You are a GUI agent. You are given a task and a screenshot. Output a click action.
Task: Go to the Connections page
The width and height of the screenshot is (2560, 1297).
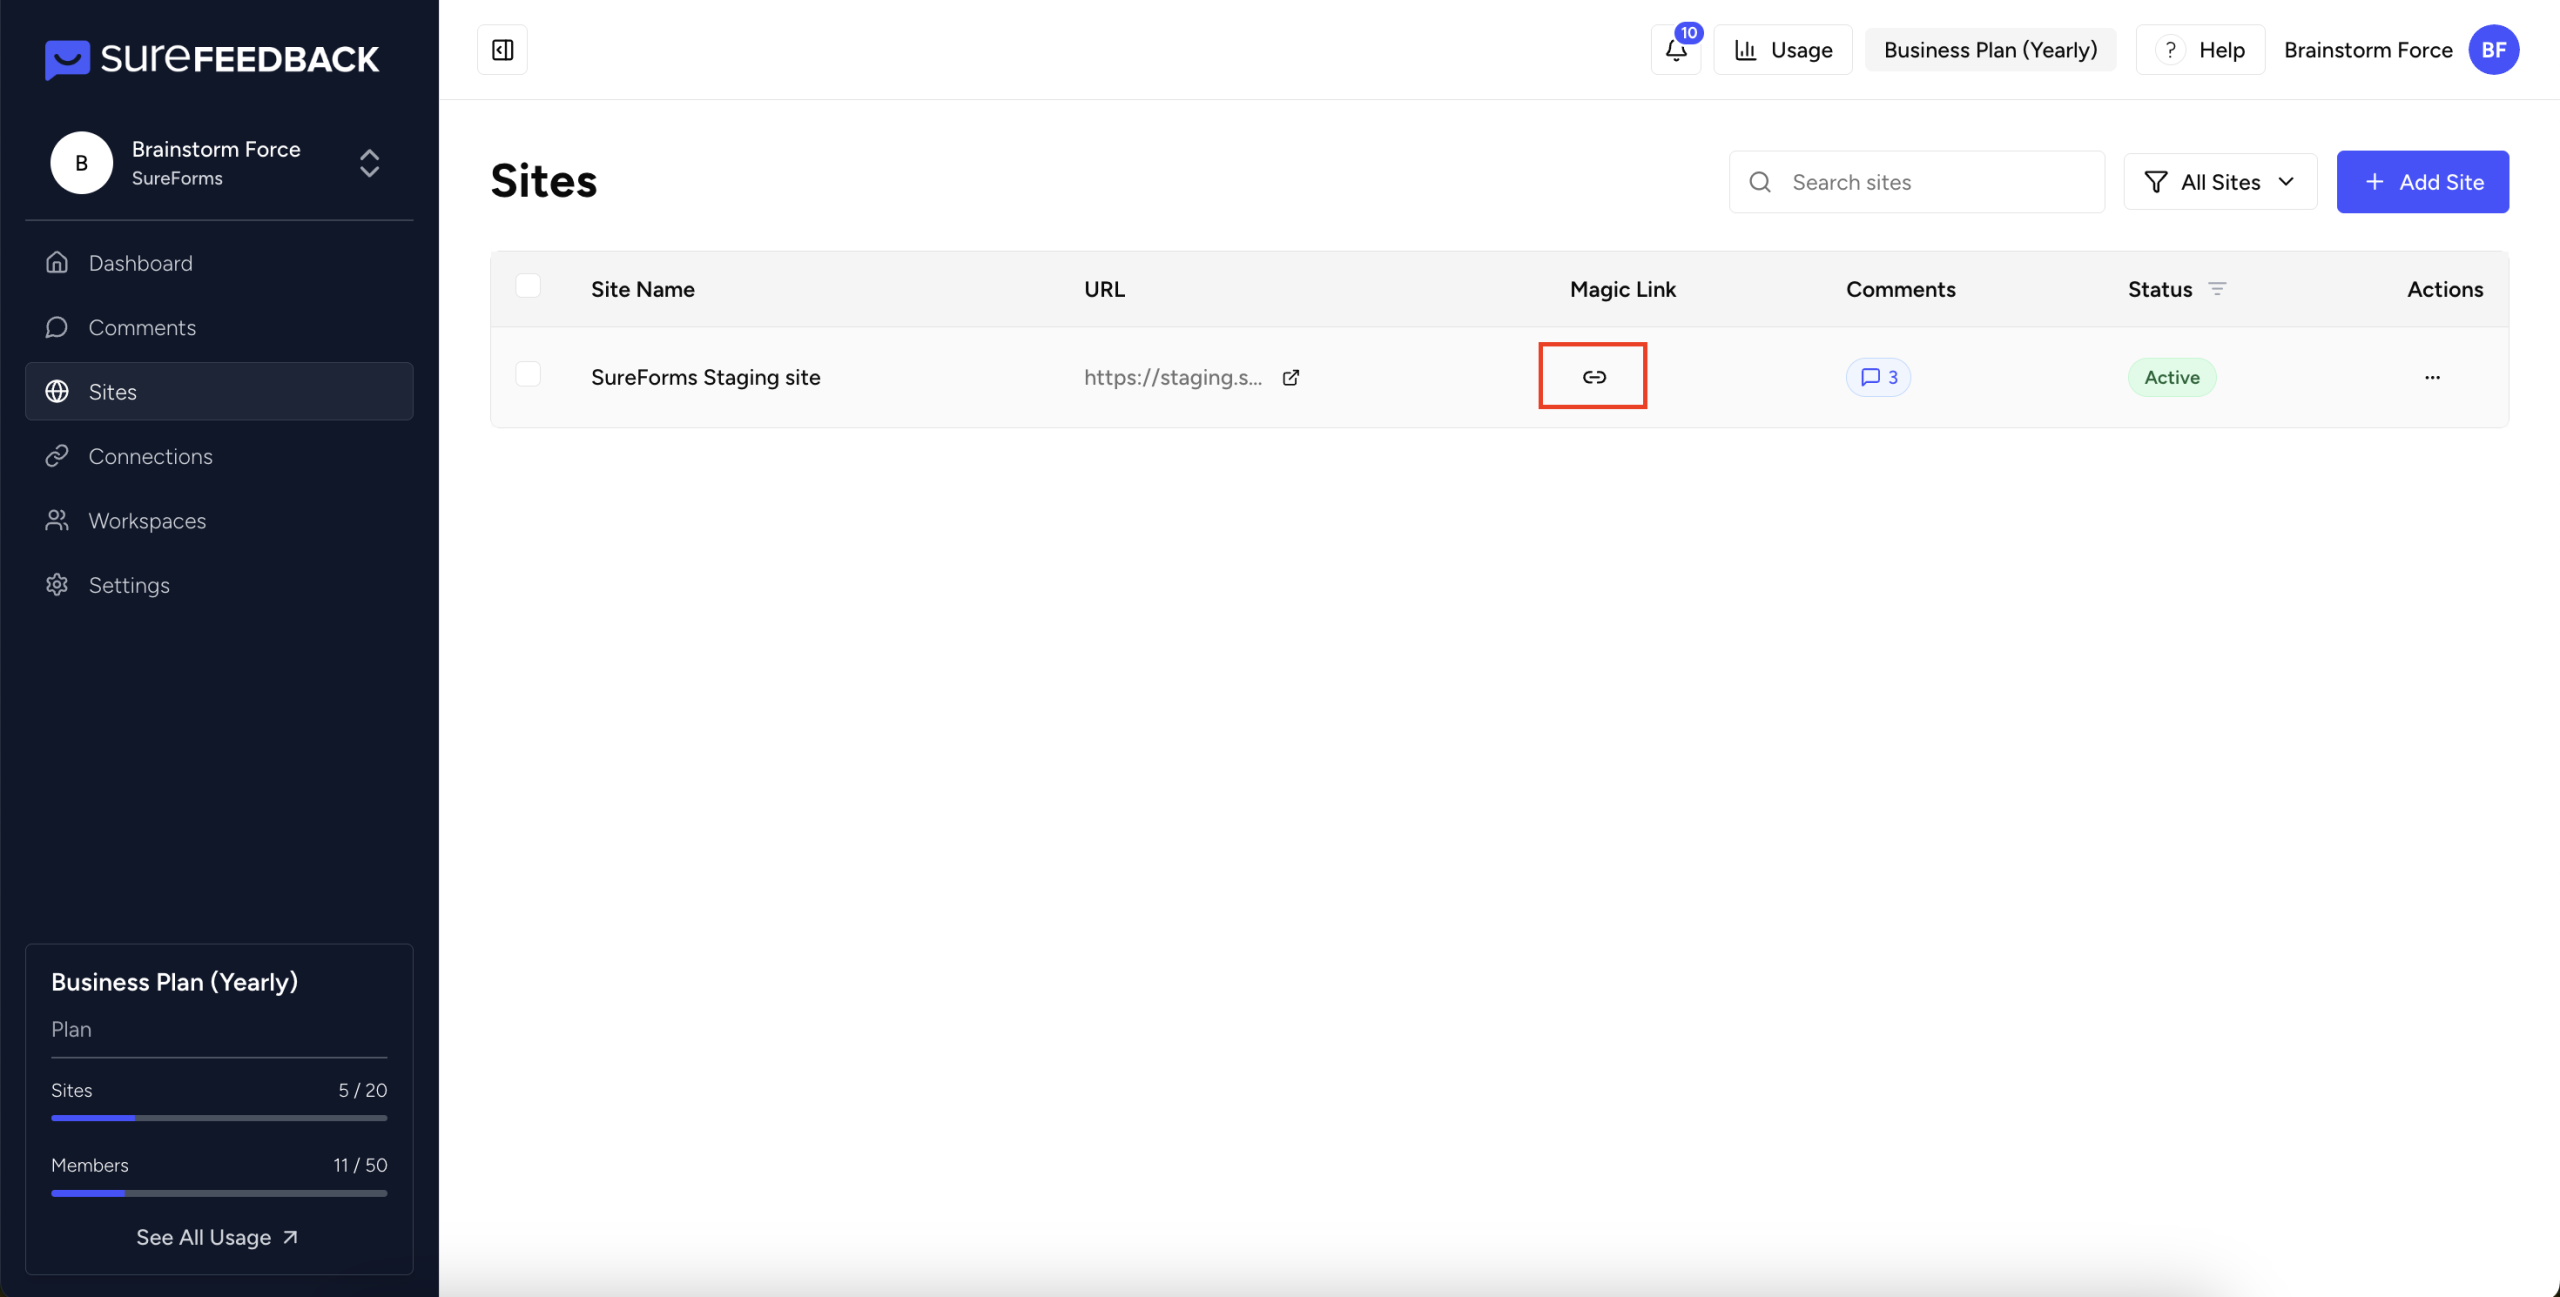click(150, 456)
